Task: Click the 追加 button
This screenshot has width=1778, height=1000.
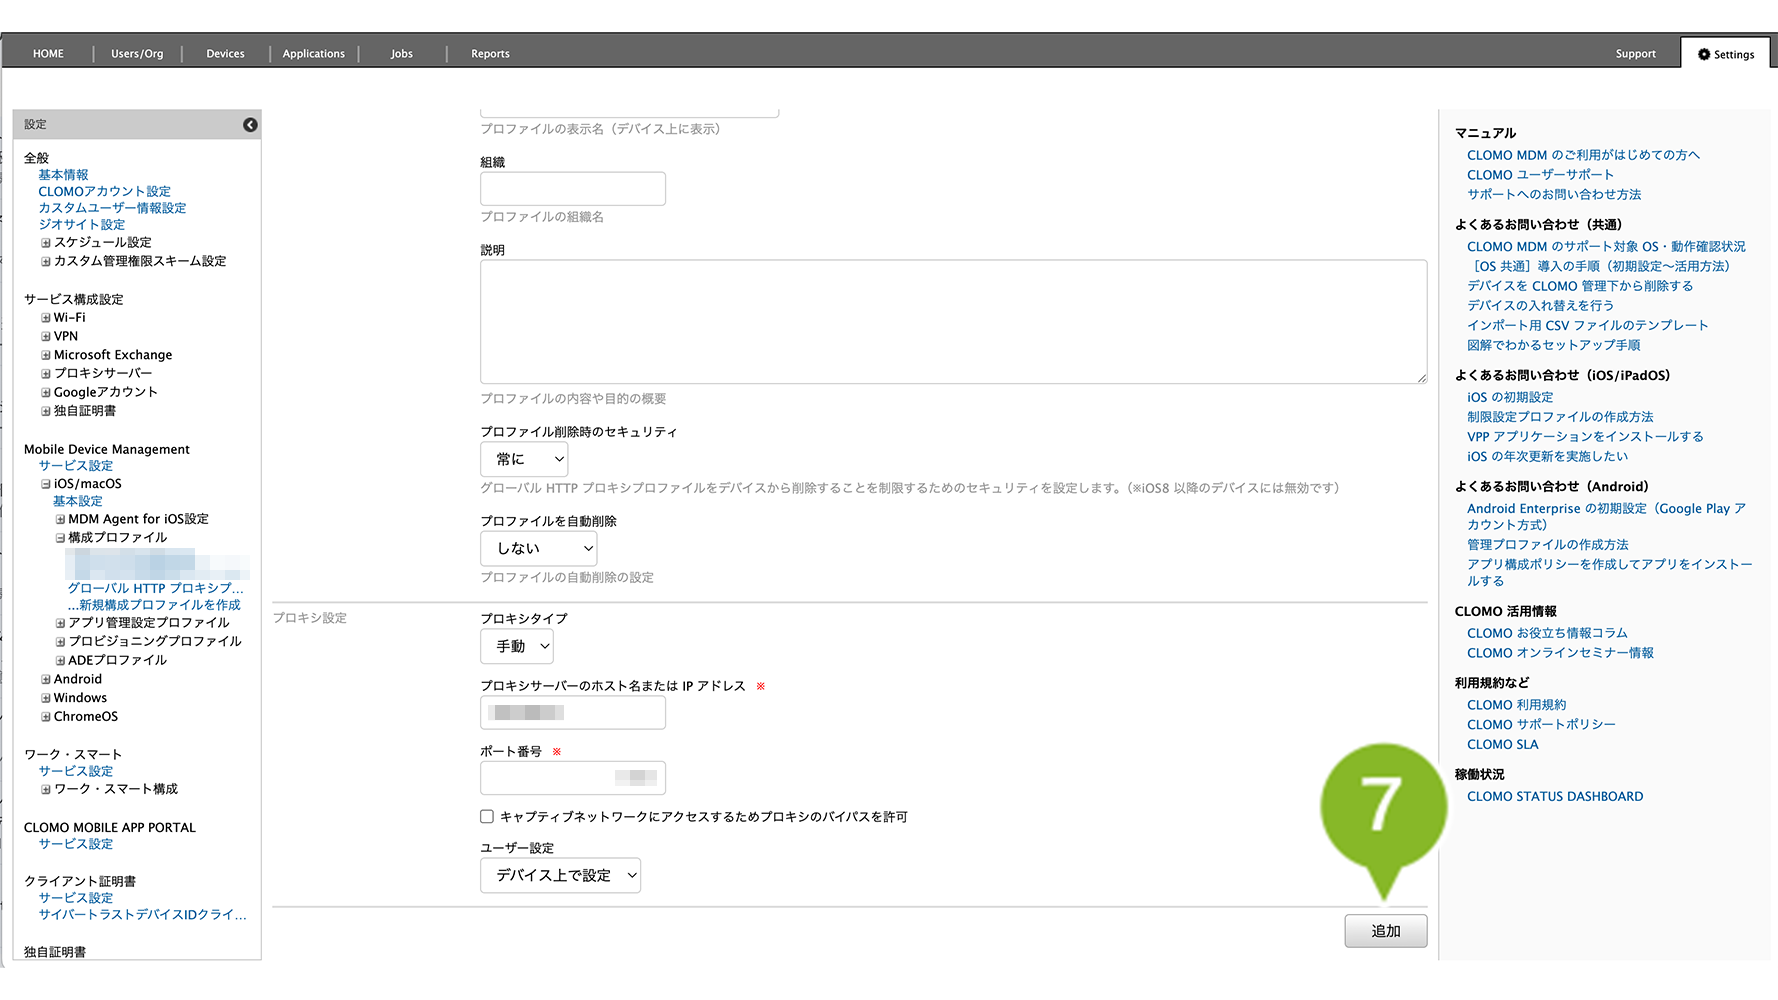Action: pos(1385,931)
